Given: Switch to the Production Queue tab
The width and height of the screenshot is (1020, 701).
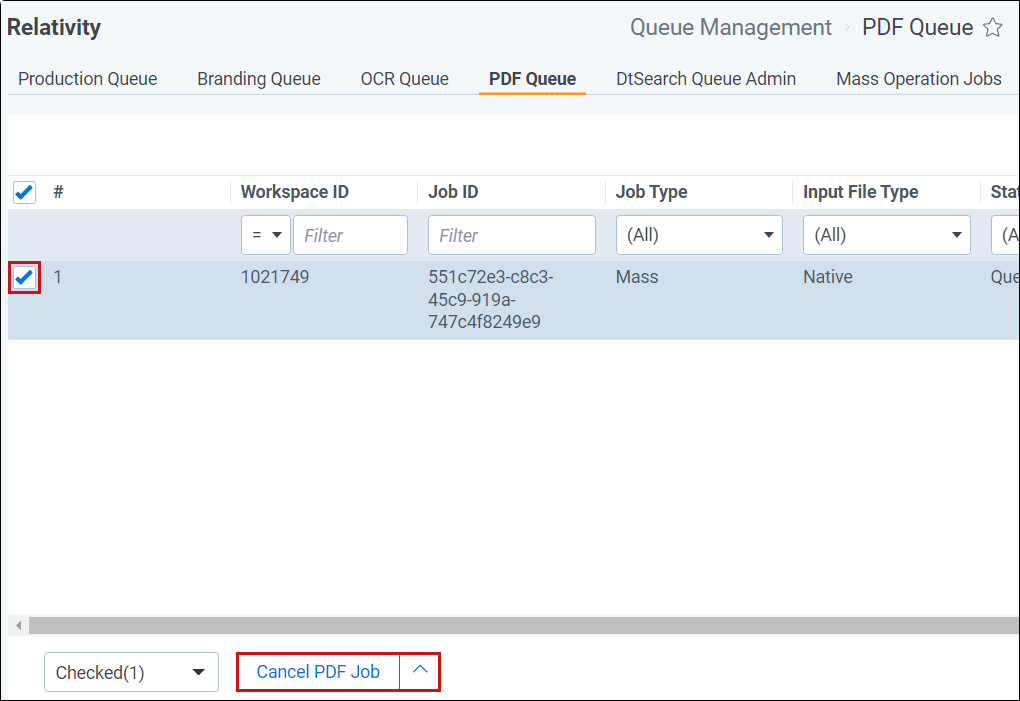Looking at the screenshot, I should click(88, 79).
